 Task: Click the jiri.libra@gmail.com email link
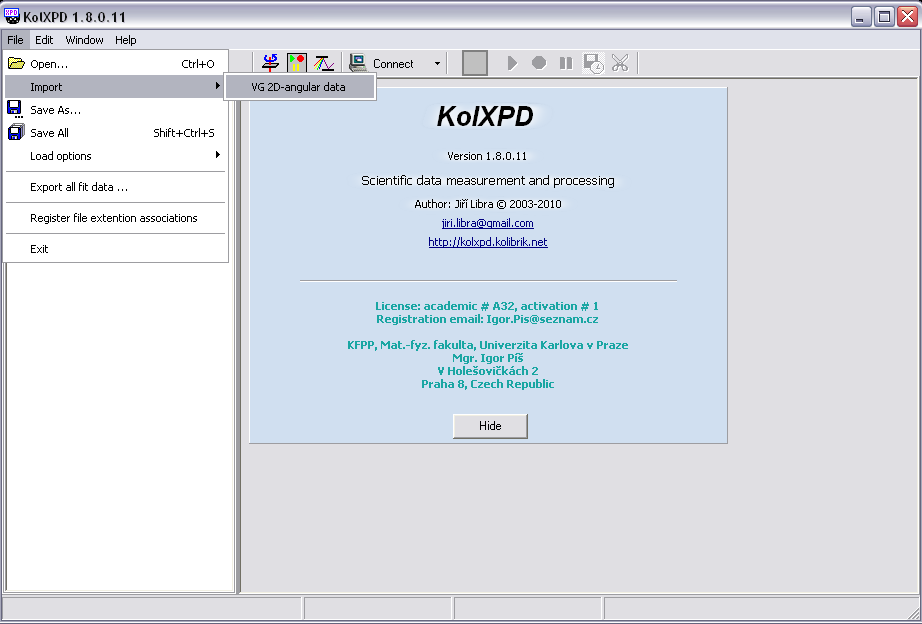click(487, 223)
